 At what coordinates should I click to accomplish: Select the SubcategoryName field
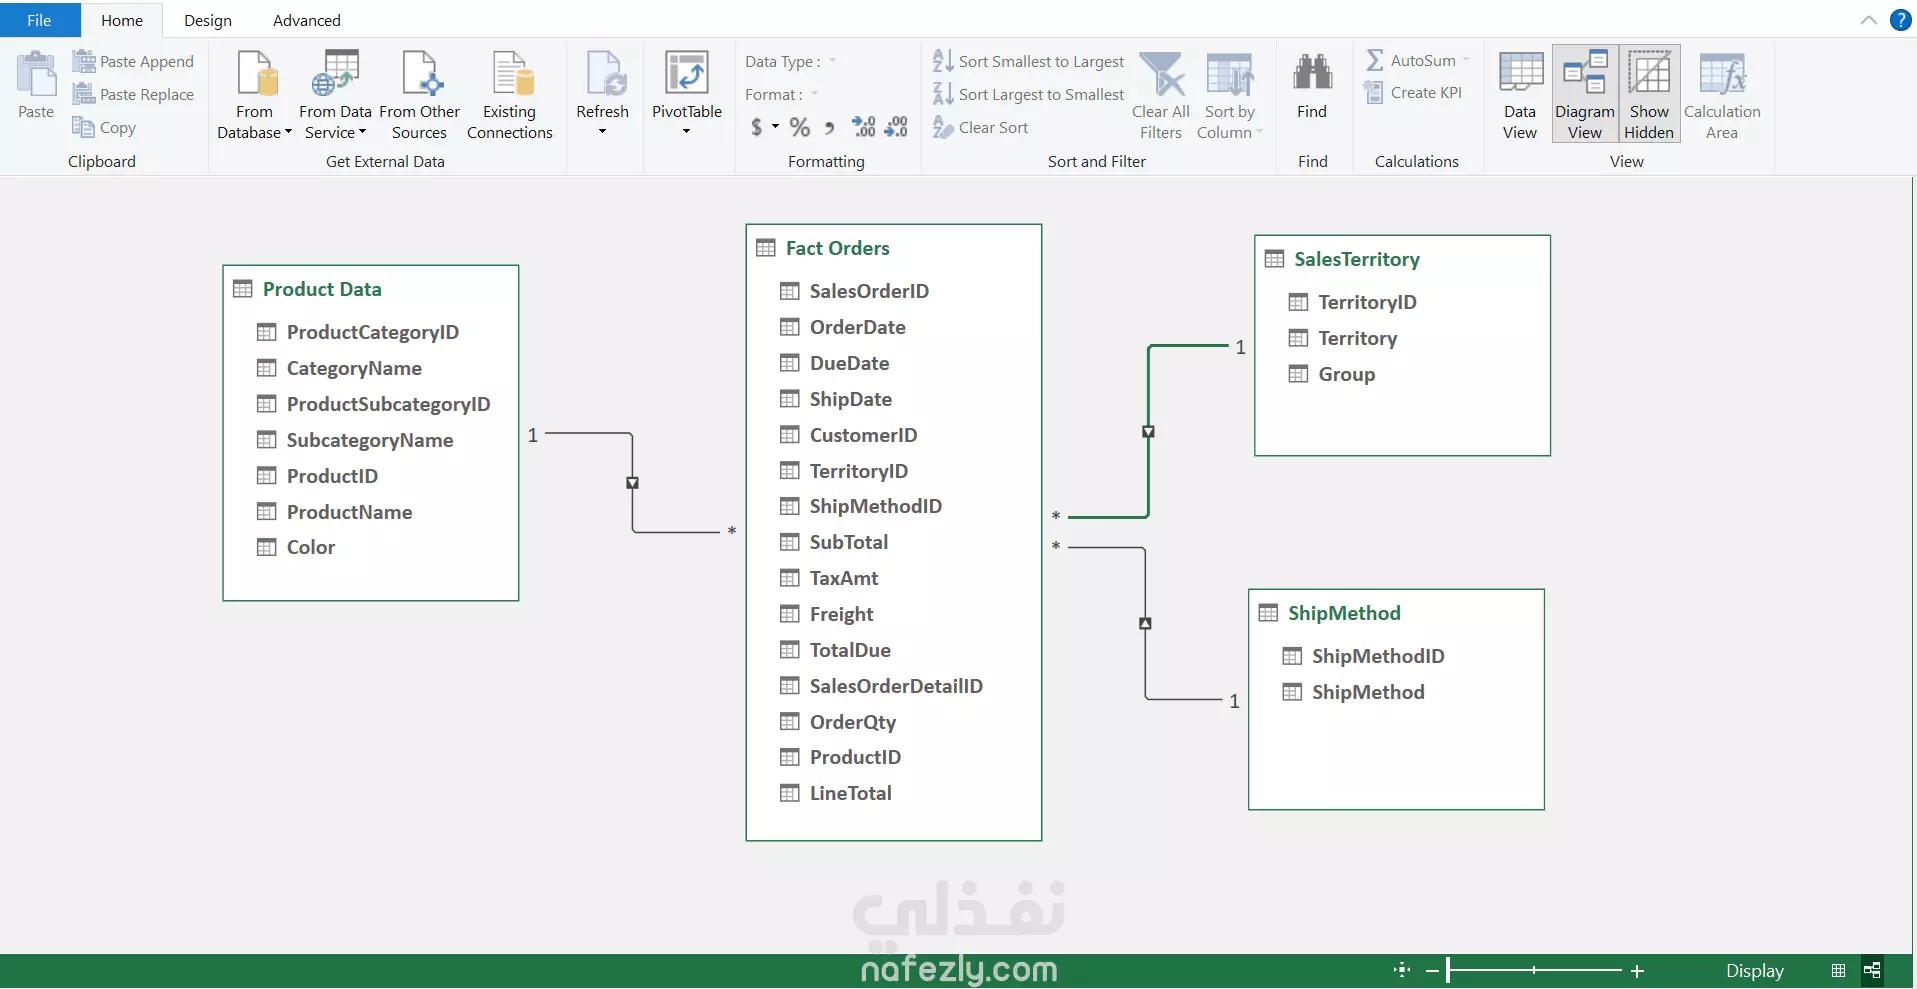(x=371, y=440)
